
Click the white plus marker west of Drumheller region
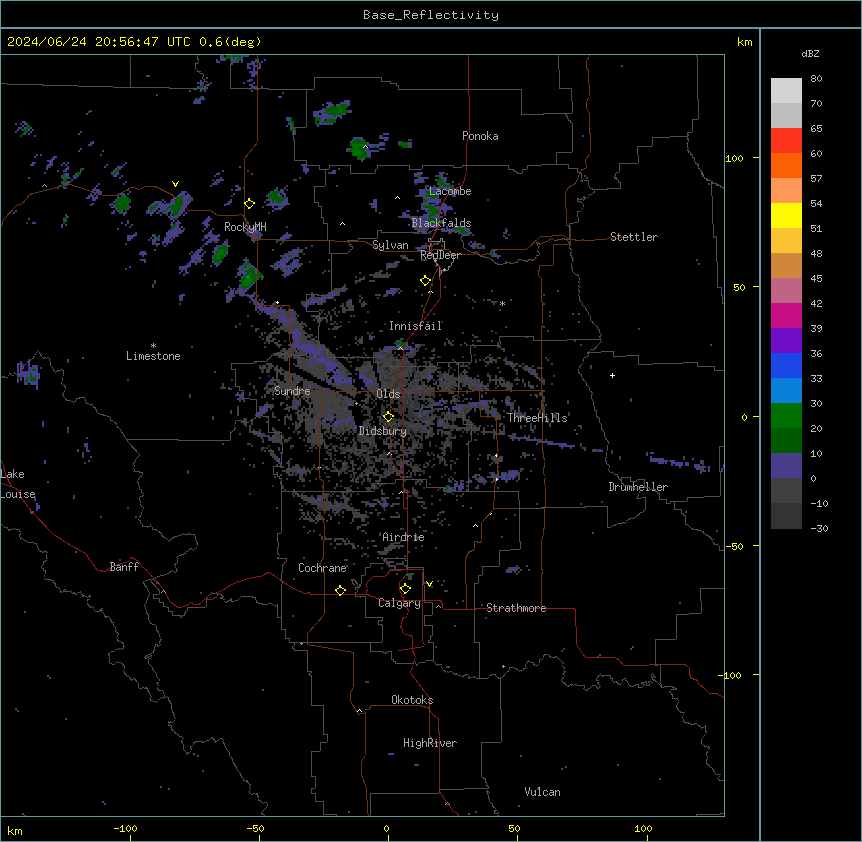tap(612, 375)
